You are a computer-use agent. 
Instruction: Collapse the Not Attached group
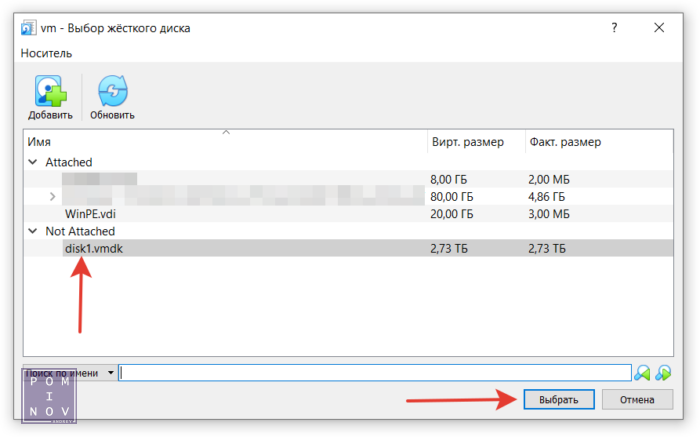point(33,231)
